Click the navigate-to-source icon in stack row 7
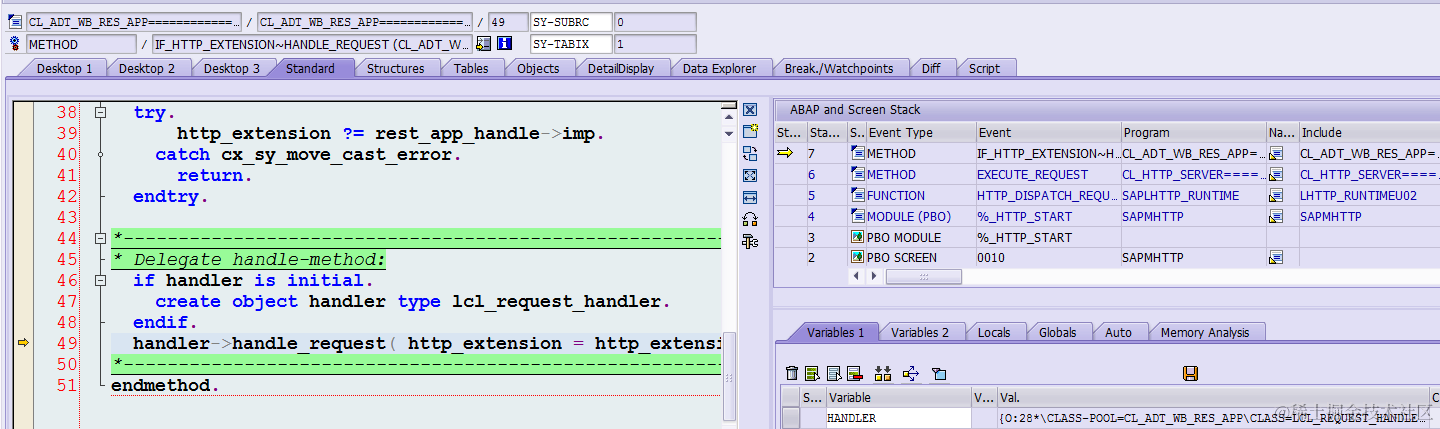The height and width of the screenshot is (429, 1440). coord(1276,154)
